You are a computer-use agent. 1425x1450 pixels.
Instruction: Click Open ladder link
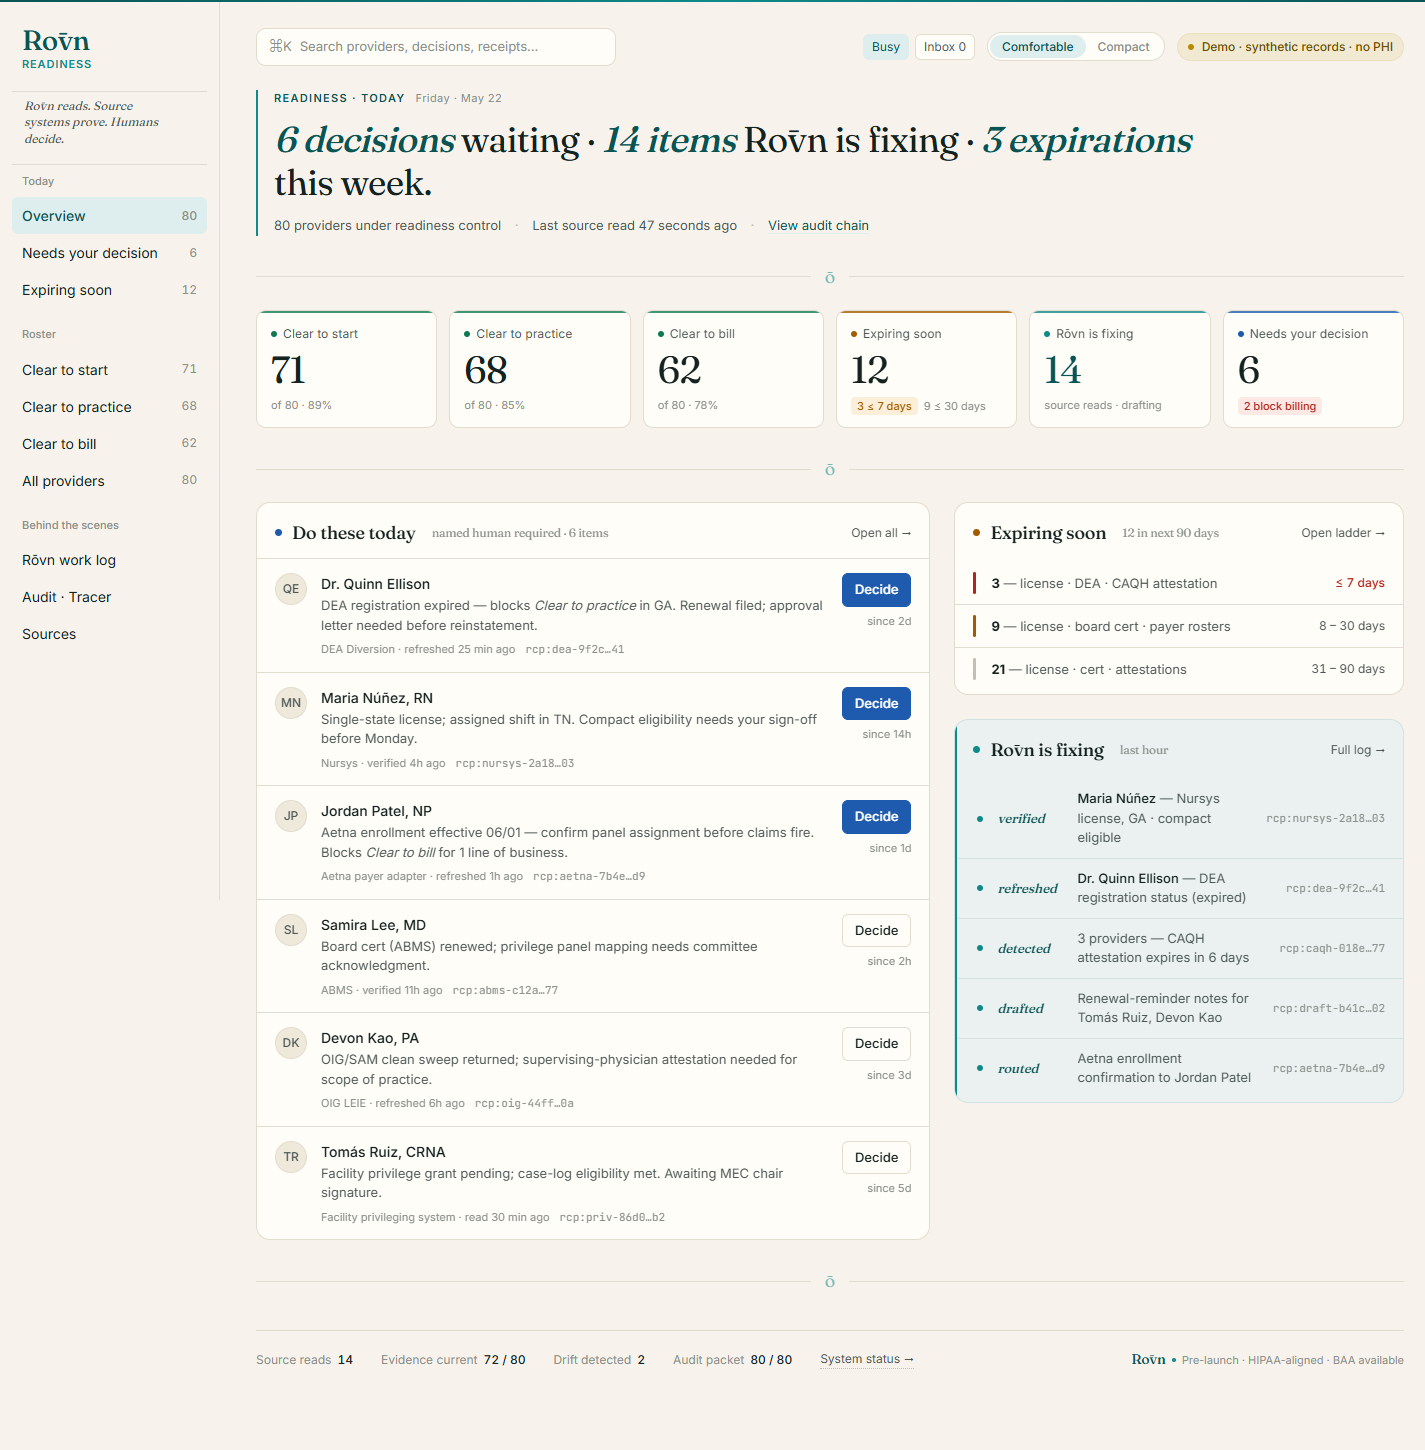[x=1343, y=533]
